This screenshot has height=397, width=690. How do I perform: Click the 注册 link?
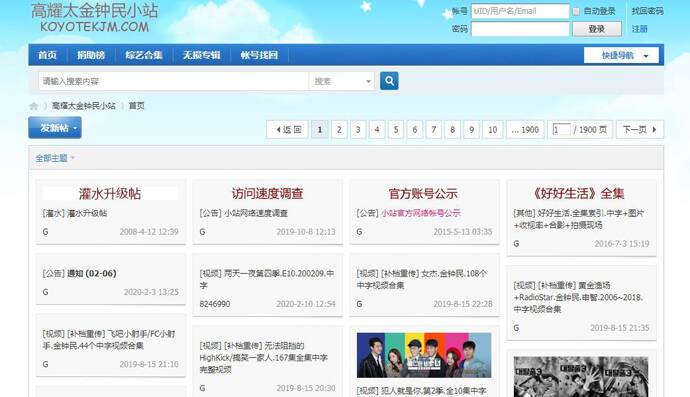pyautogui.click(x=639, y=29)
